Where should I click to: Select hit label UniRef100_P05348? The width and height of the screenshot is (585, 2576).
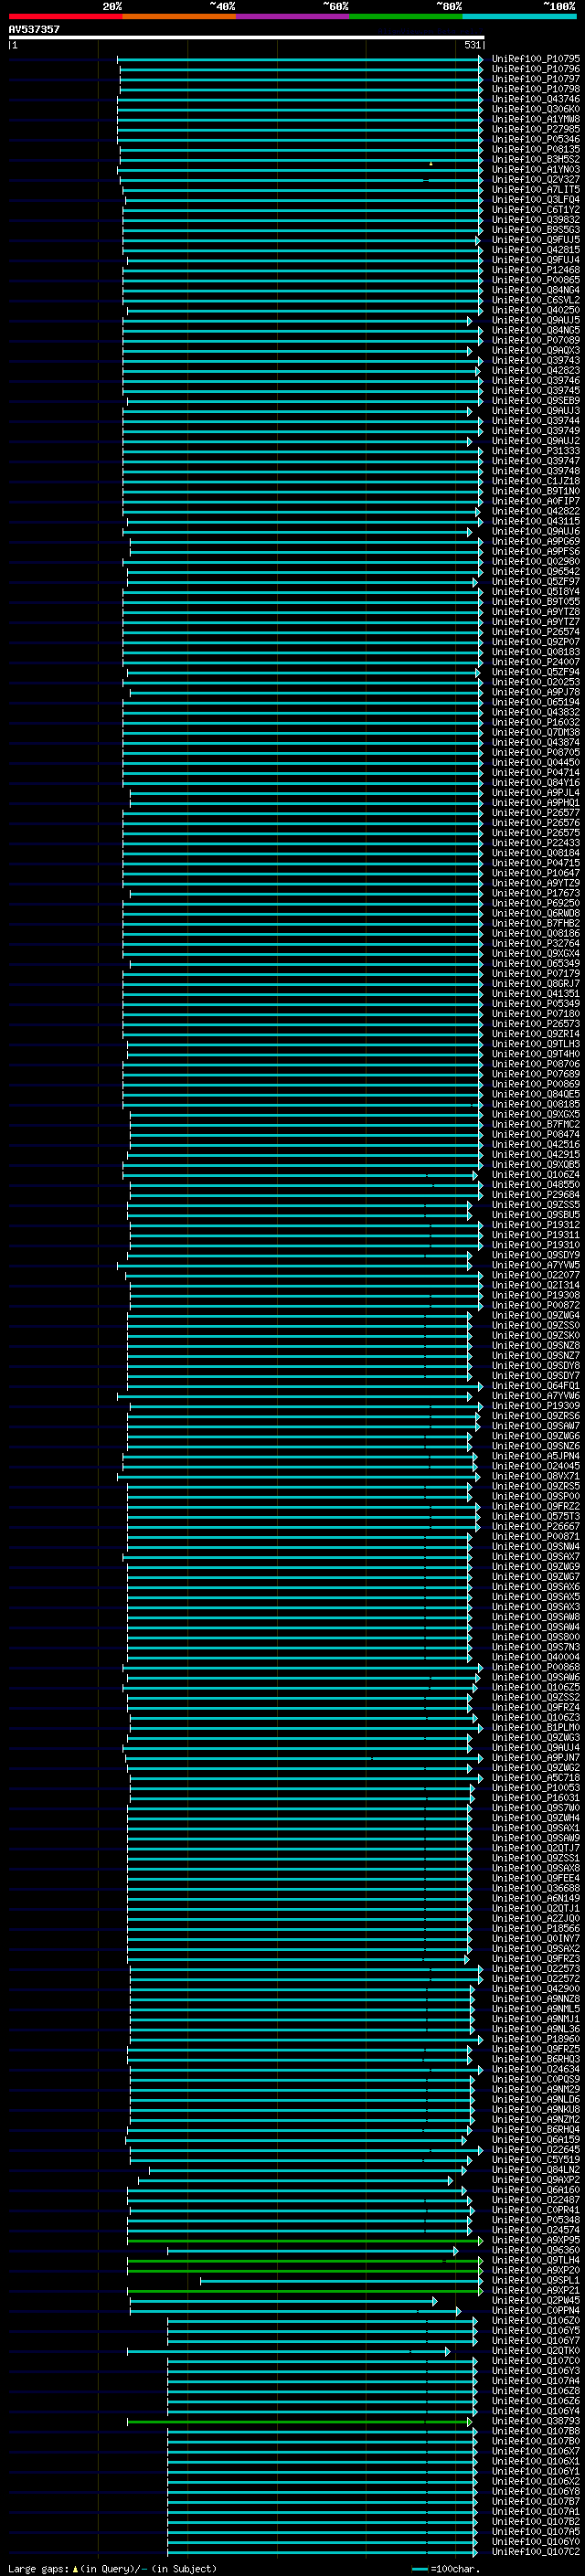click(536, 2220)
